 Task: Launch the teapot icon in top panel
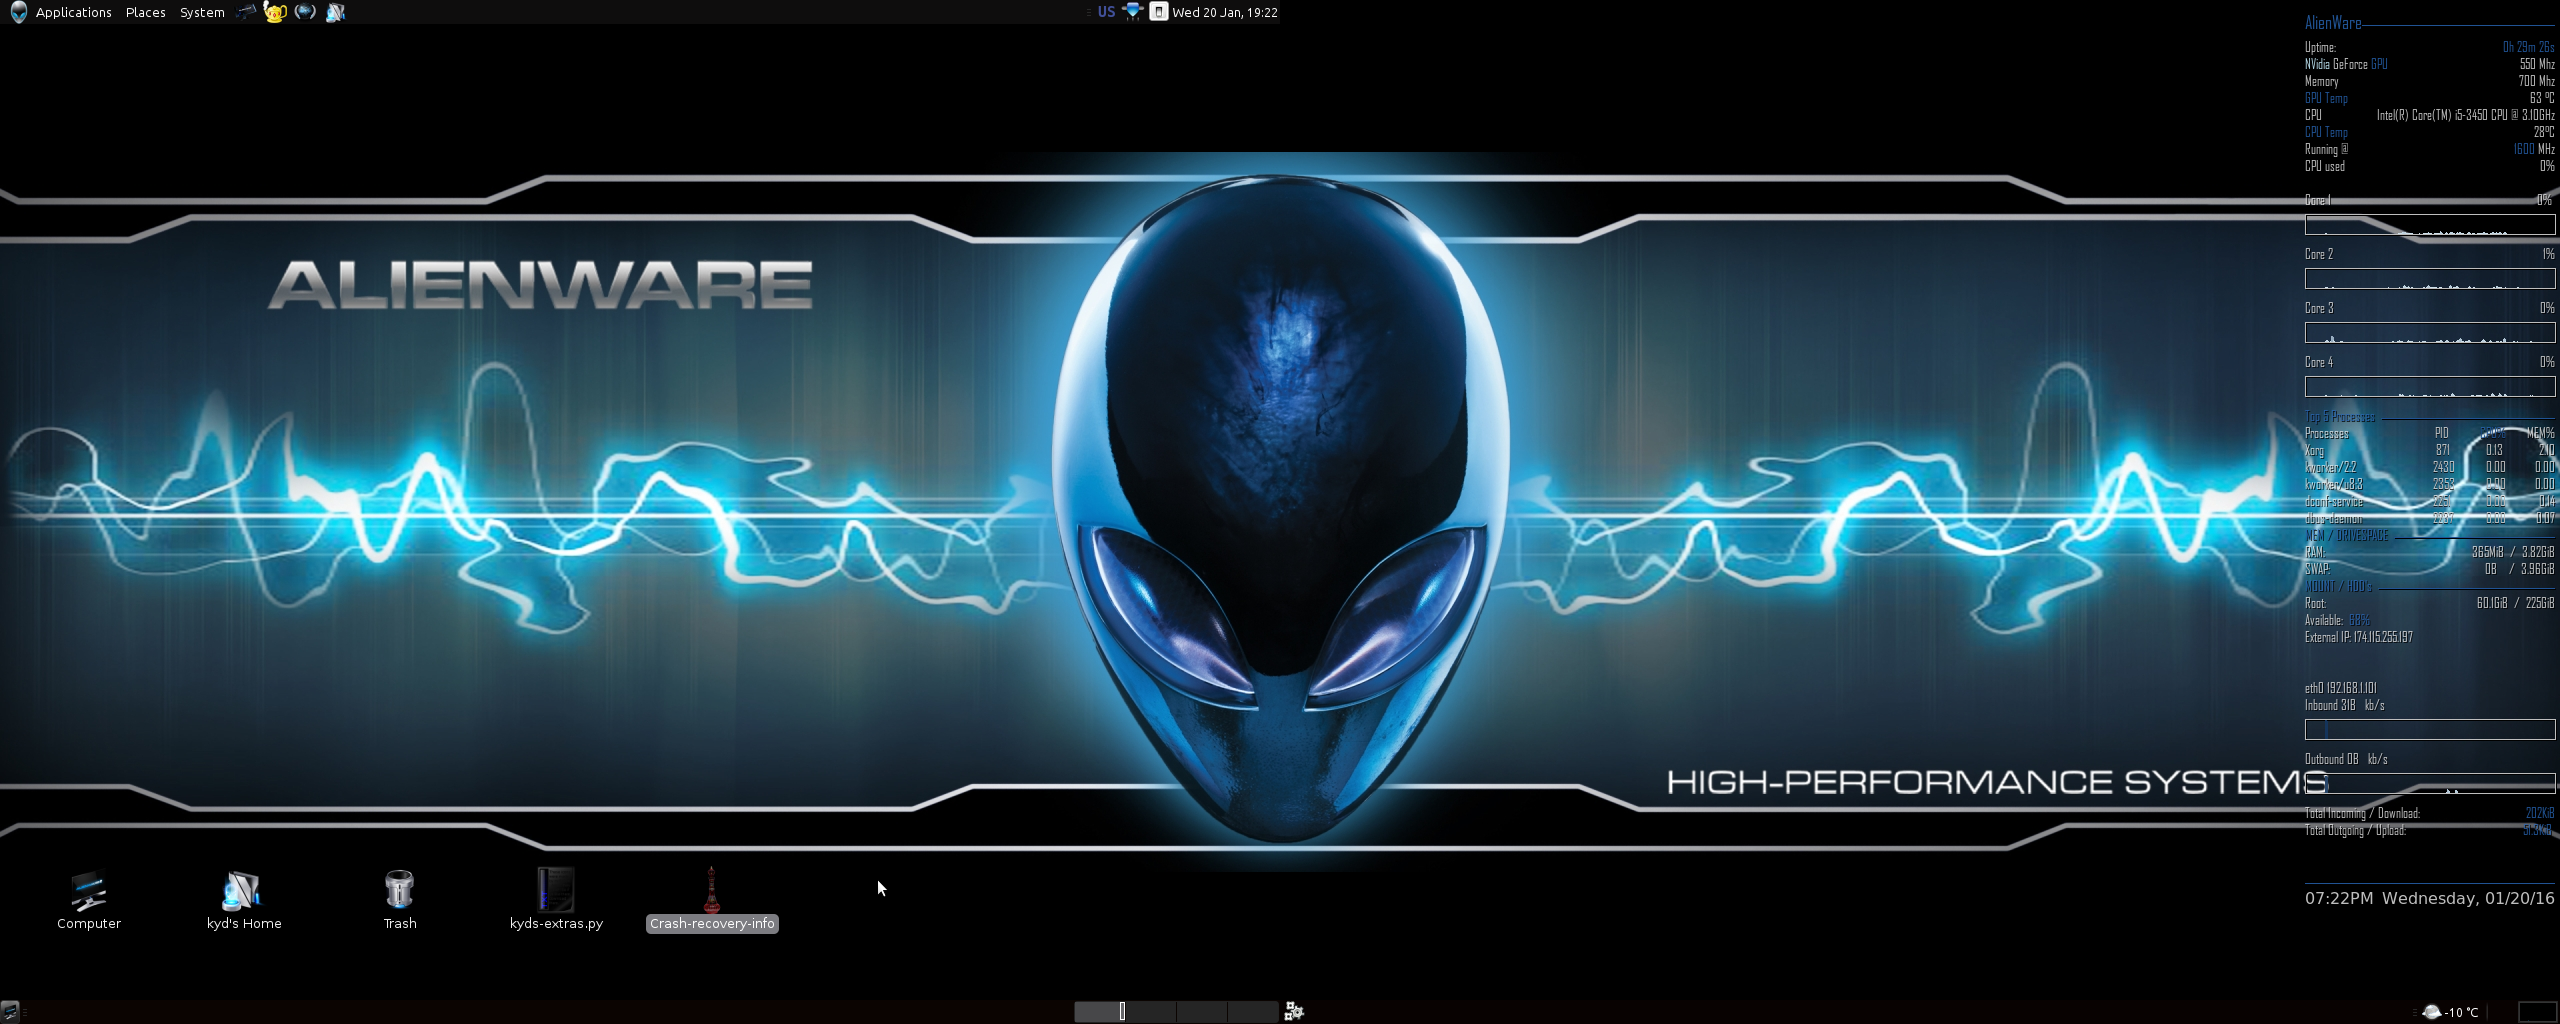[275, 12]
